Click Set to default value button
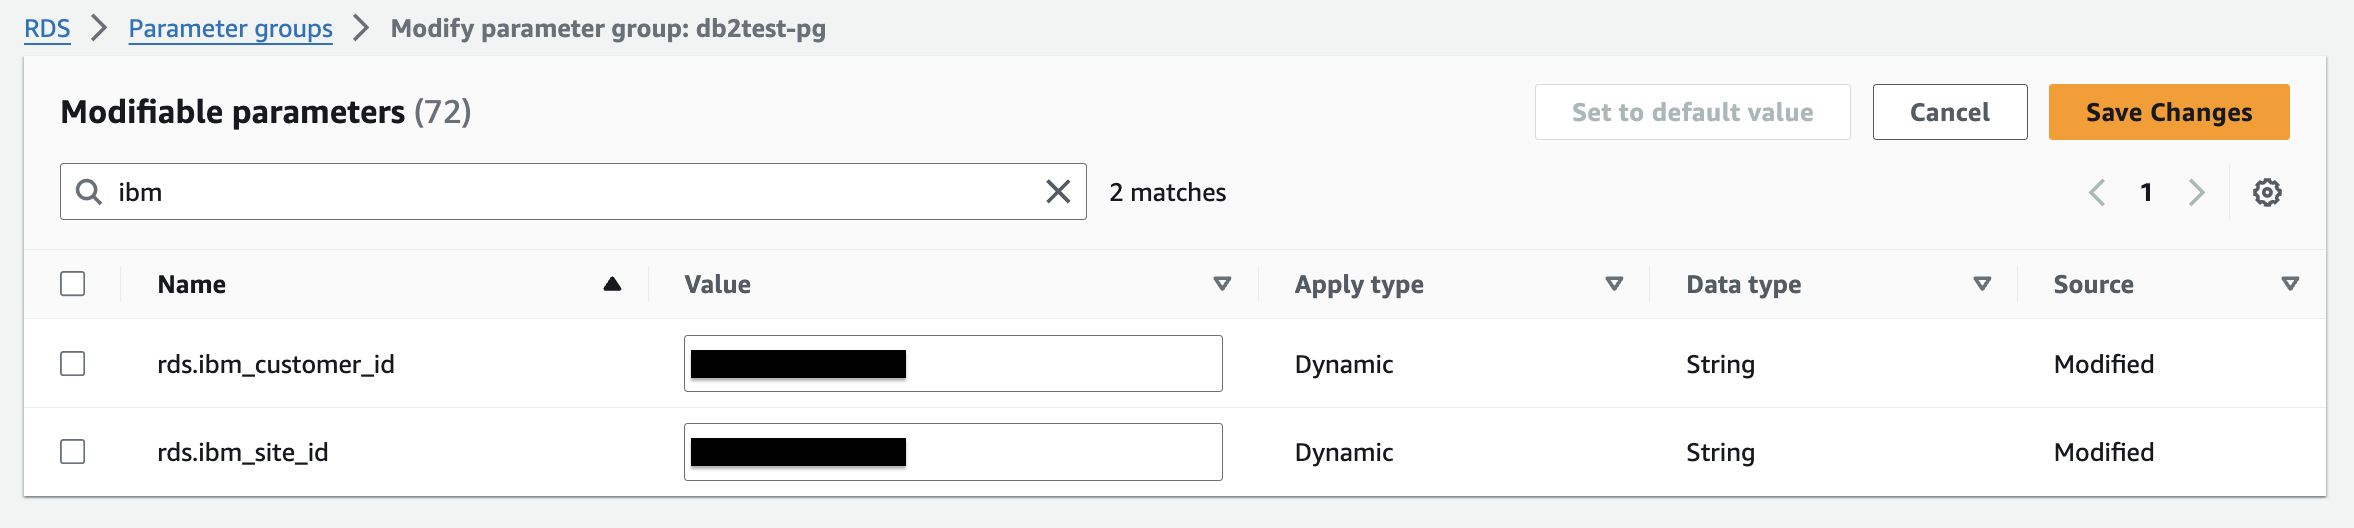2354x528 pixels. 1692,112
